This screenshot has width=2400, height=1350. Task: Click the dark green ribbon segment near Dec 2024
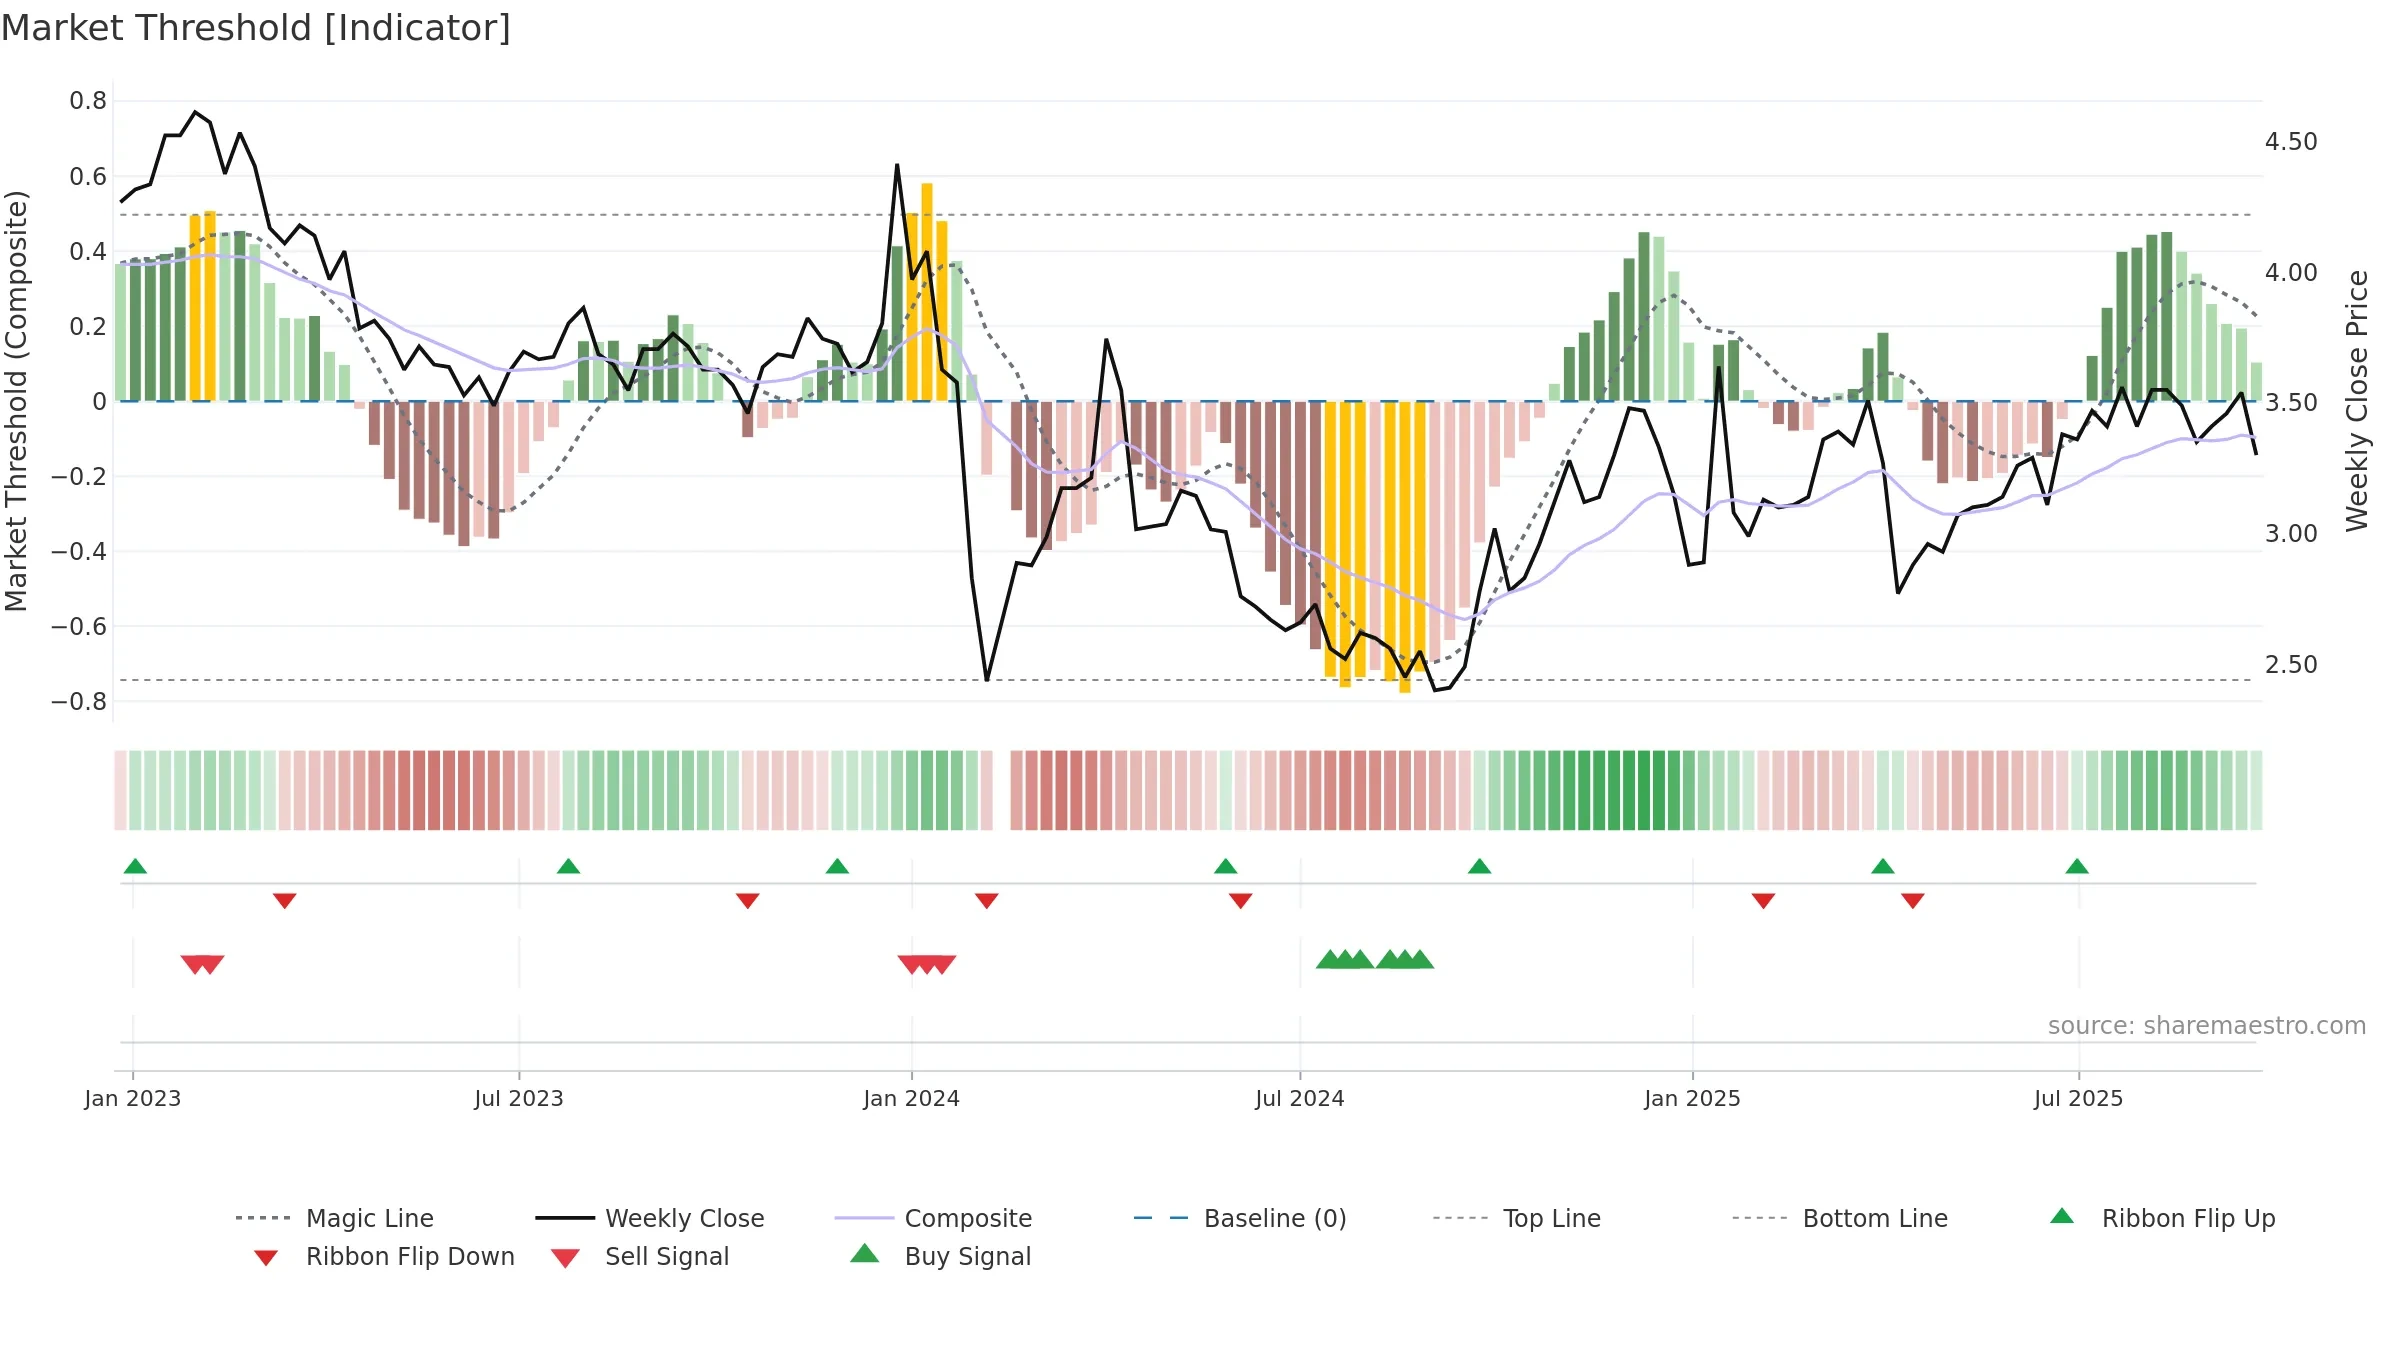tap(1644, 790)
